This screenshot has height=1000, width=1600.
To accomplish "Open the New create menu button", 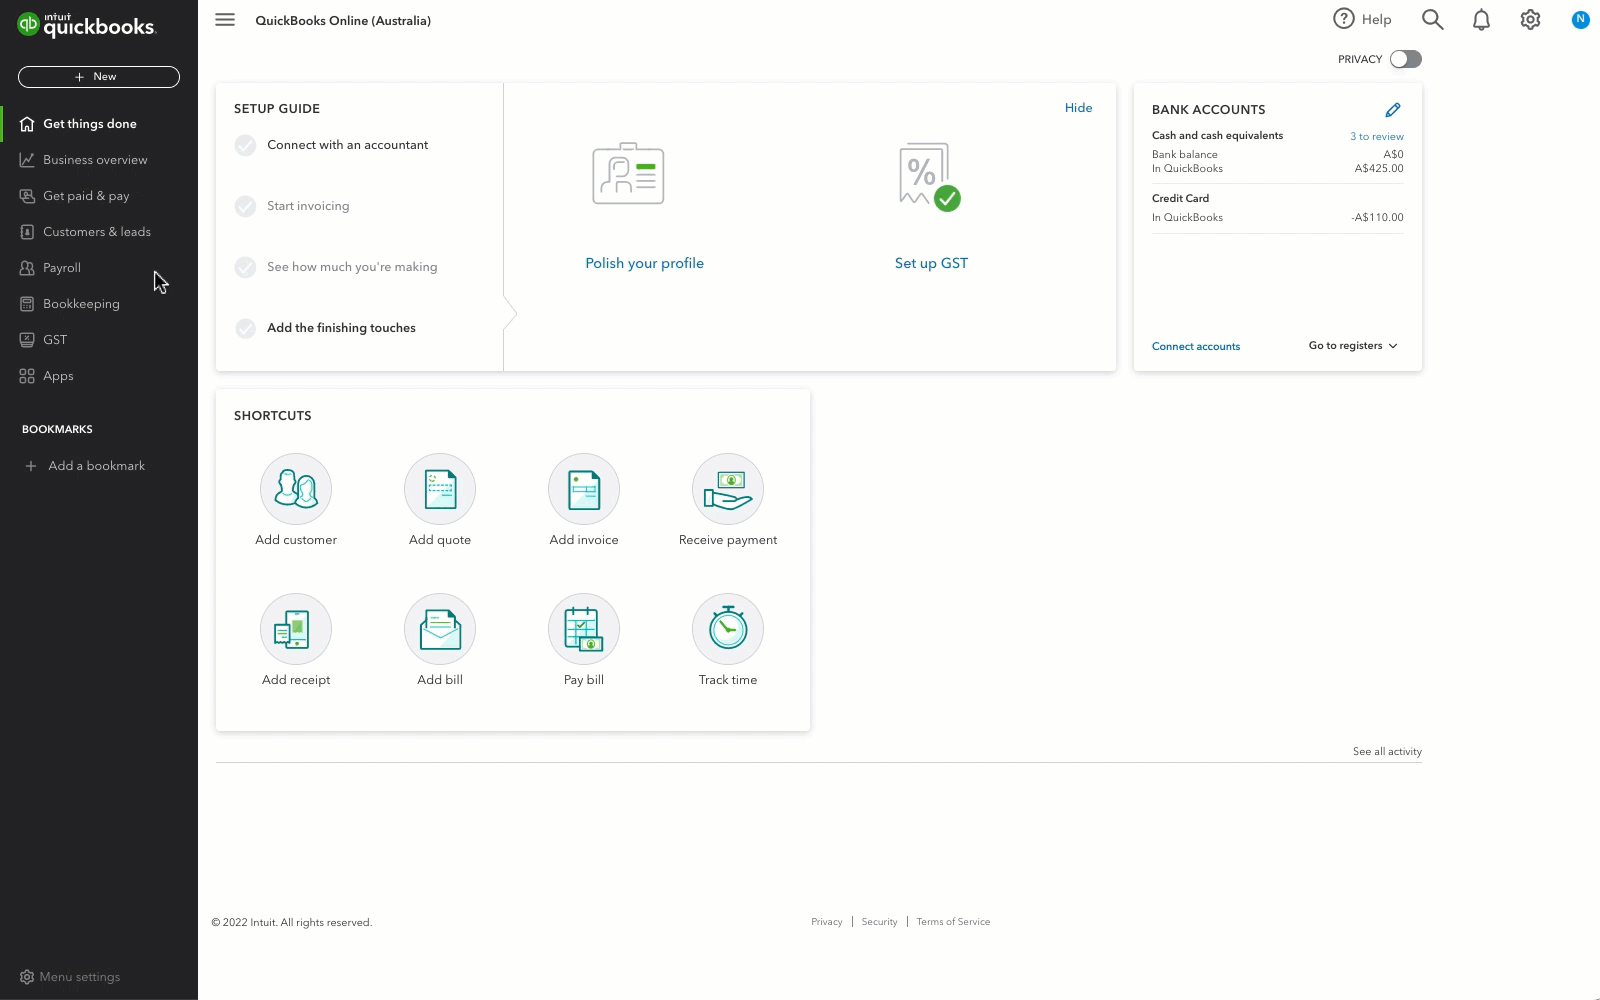I will point(99,77).
